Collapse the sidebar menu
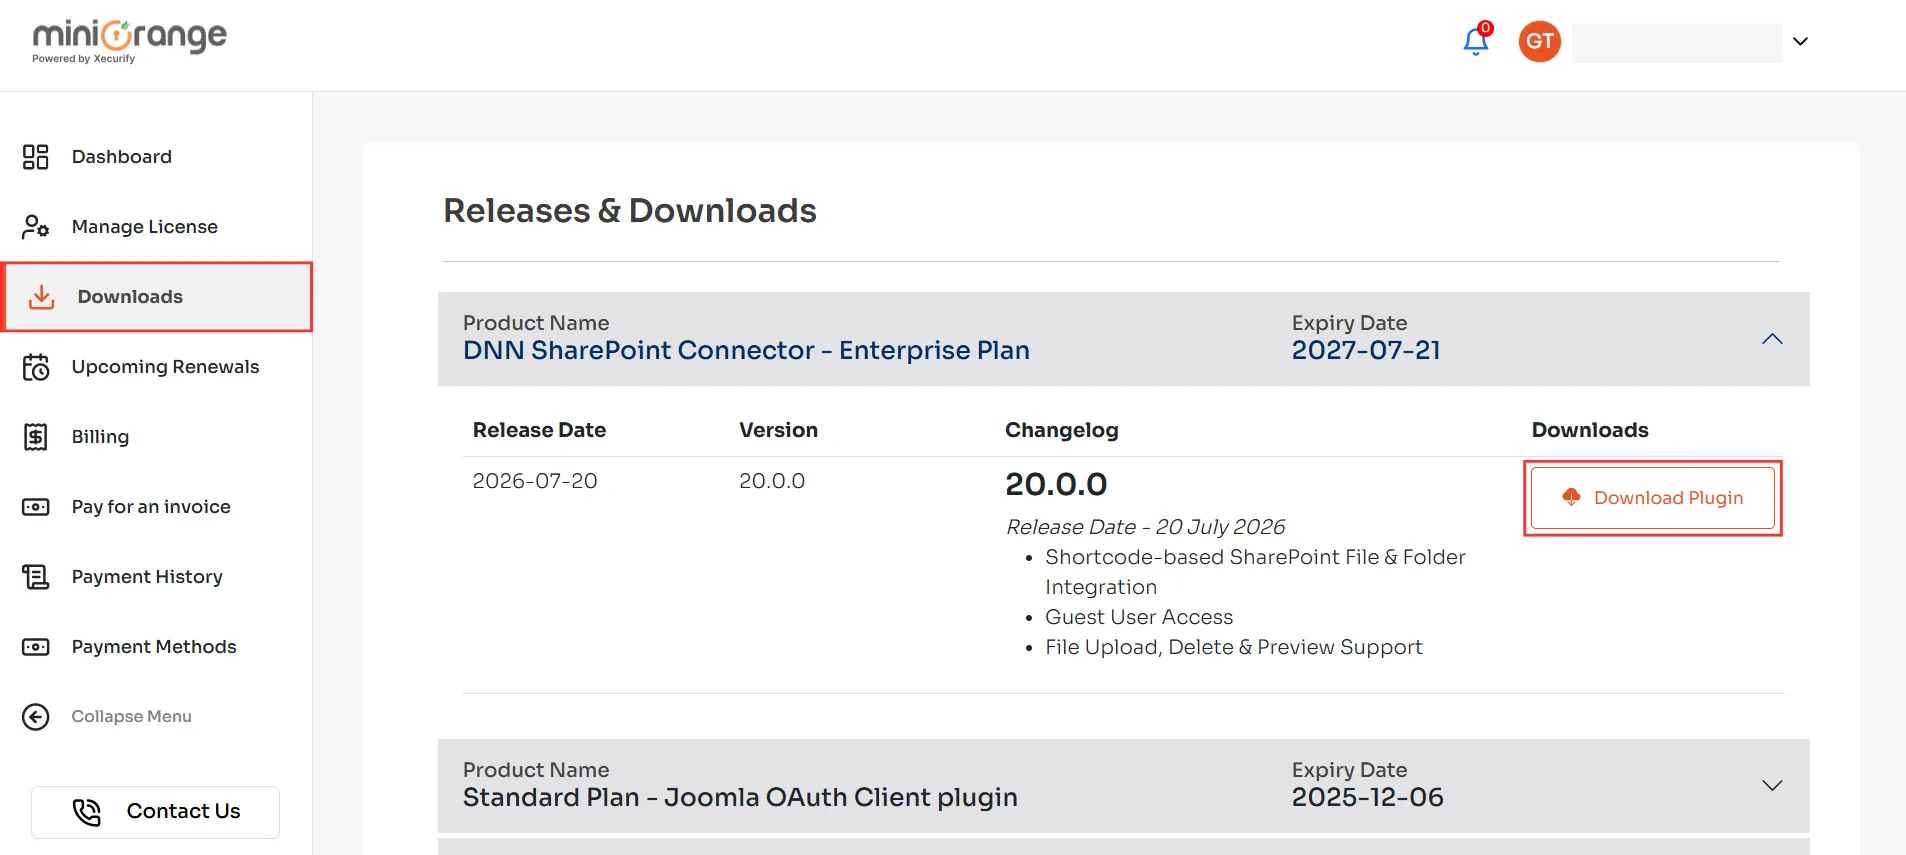The image size is (1906, 855). point(131,717)
